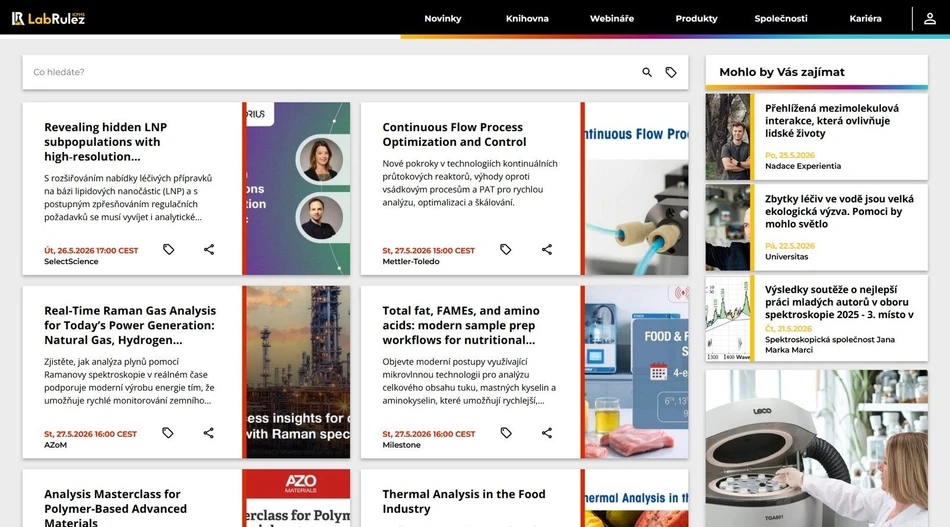
Task: Share the Continuous Flow Process webinar
Action: [x=546, y=249]
